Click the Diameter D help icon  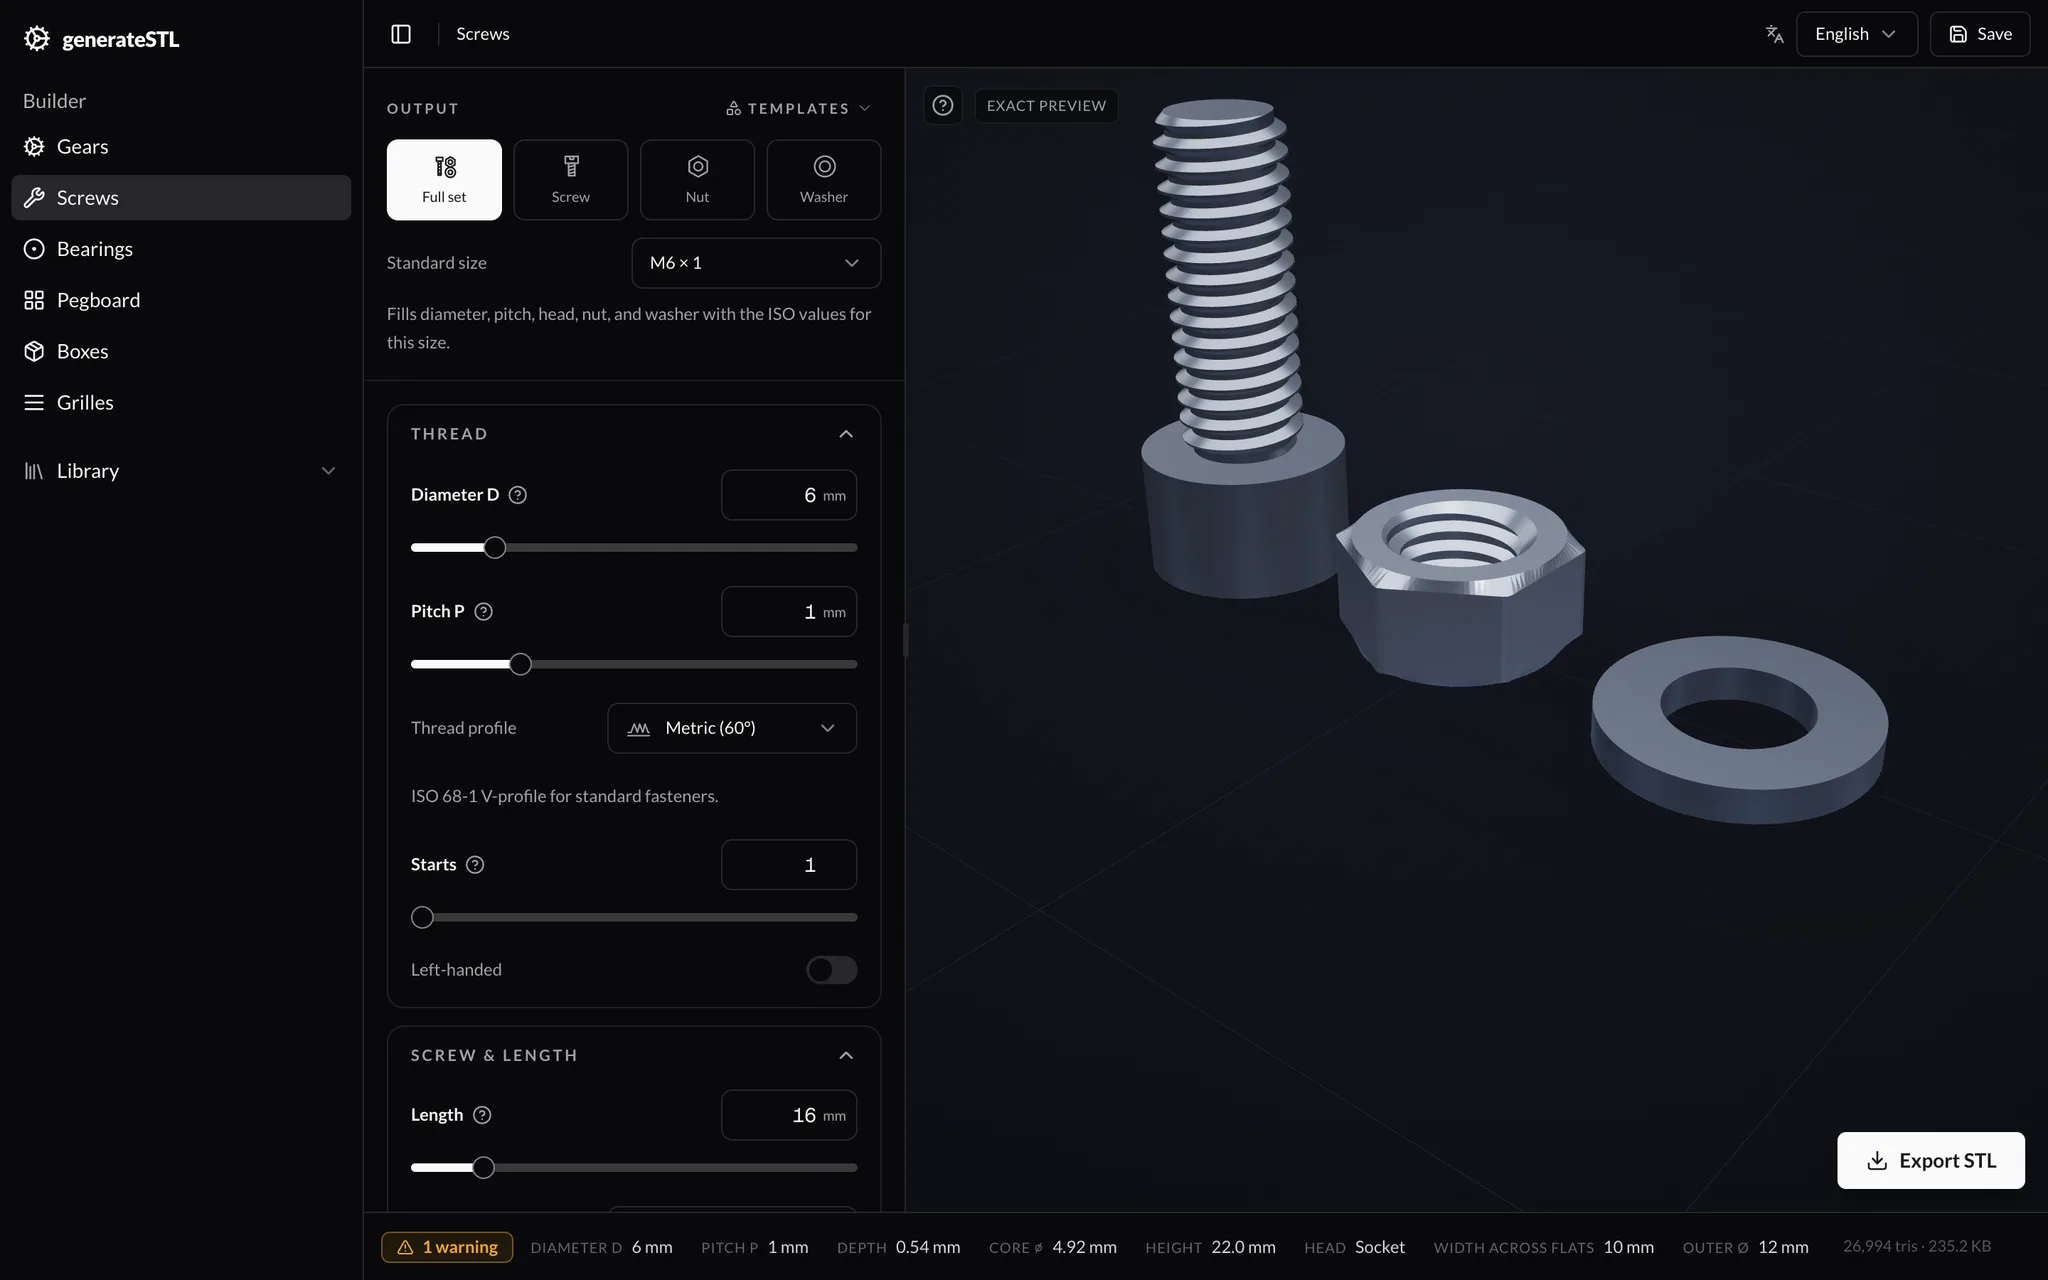point(517,495)
